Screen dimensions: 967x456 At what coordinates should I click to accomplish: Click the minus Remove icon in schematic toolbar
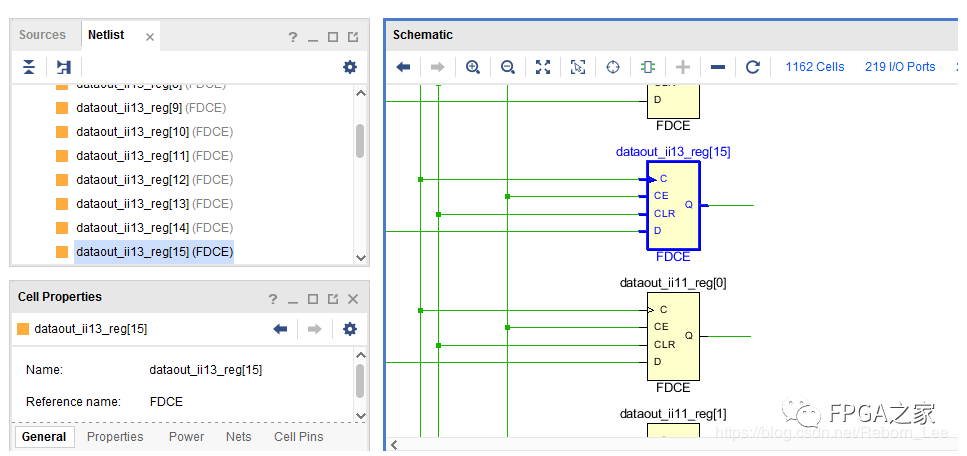coord(718,67)
